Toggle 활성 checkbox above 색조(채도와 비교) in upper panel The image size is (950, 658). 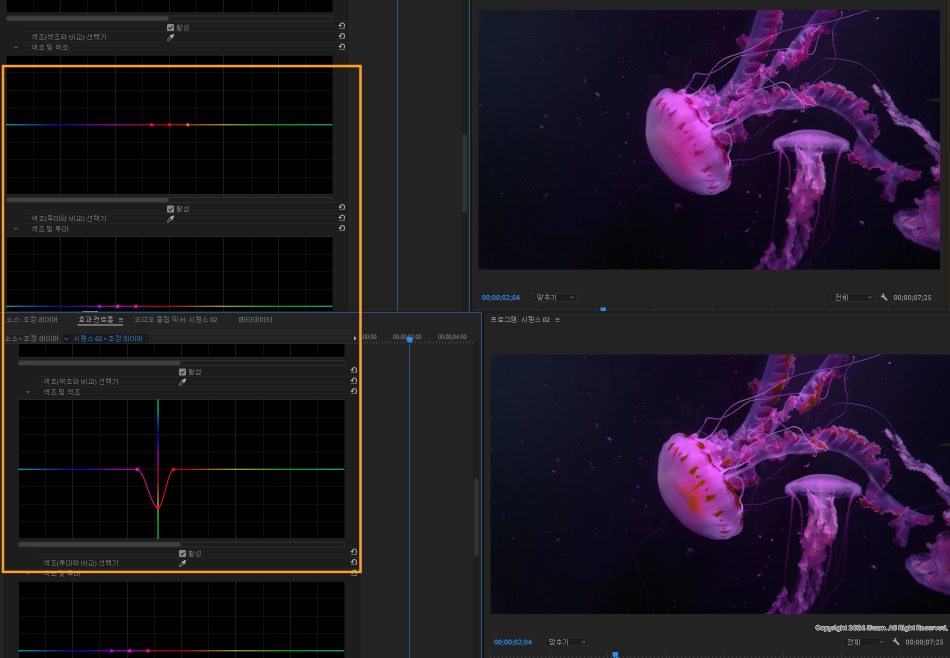[170, 27]
